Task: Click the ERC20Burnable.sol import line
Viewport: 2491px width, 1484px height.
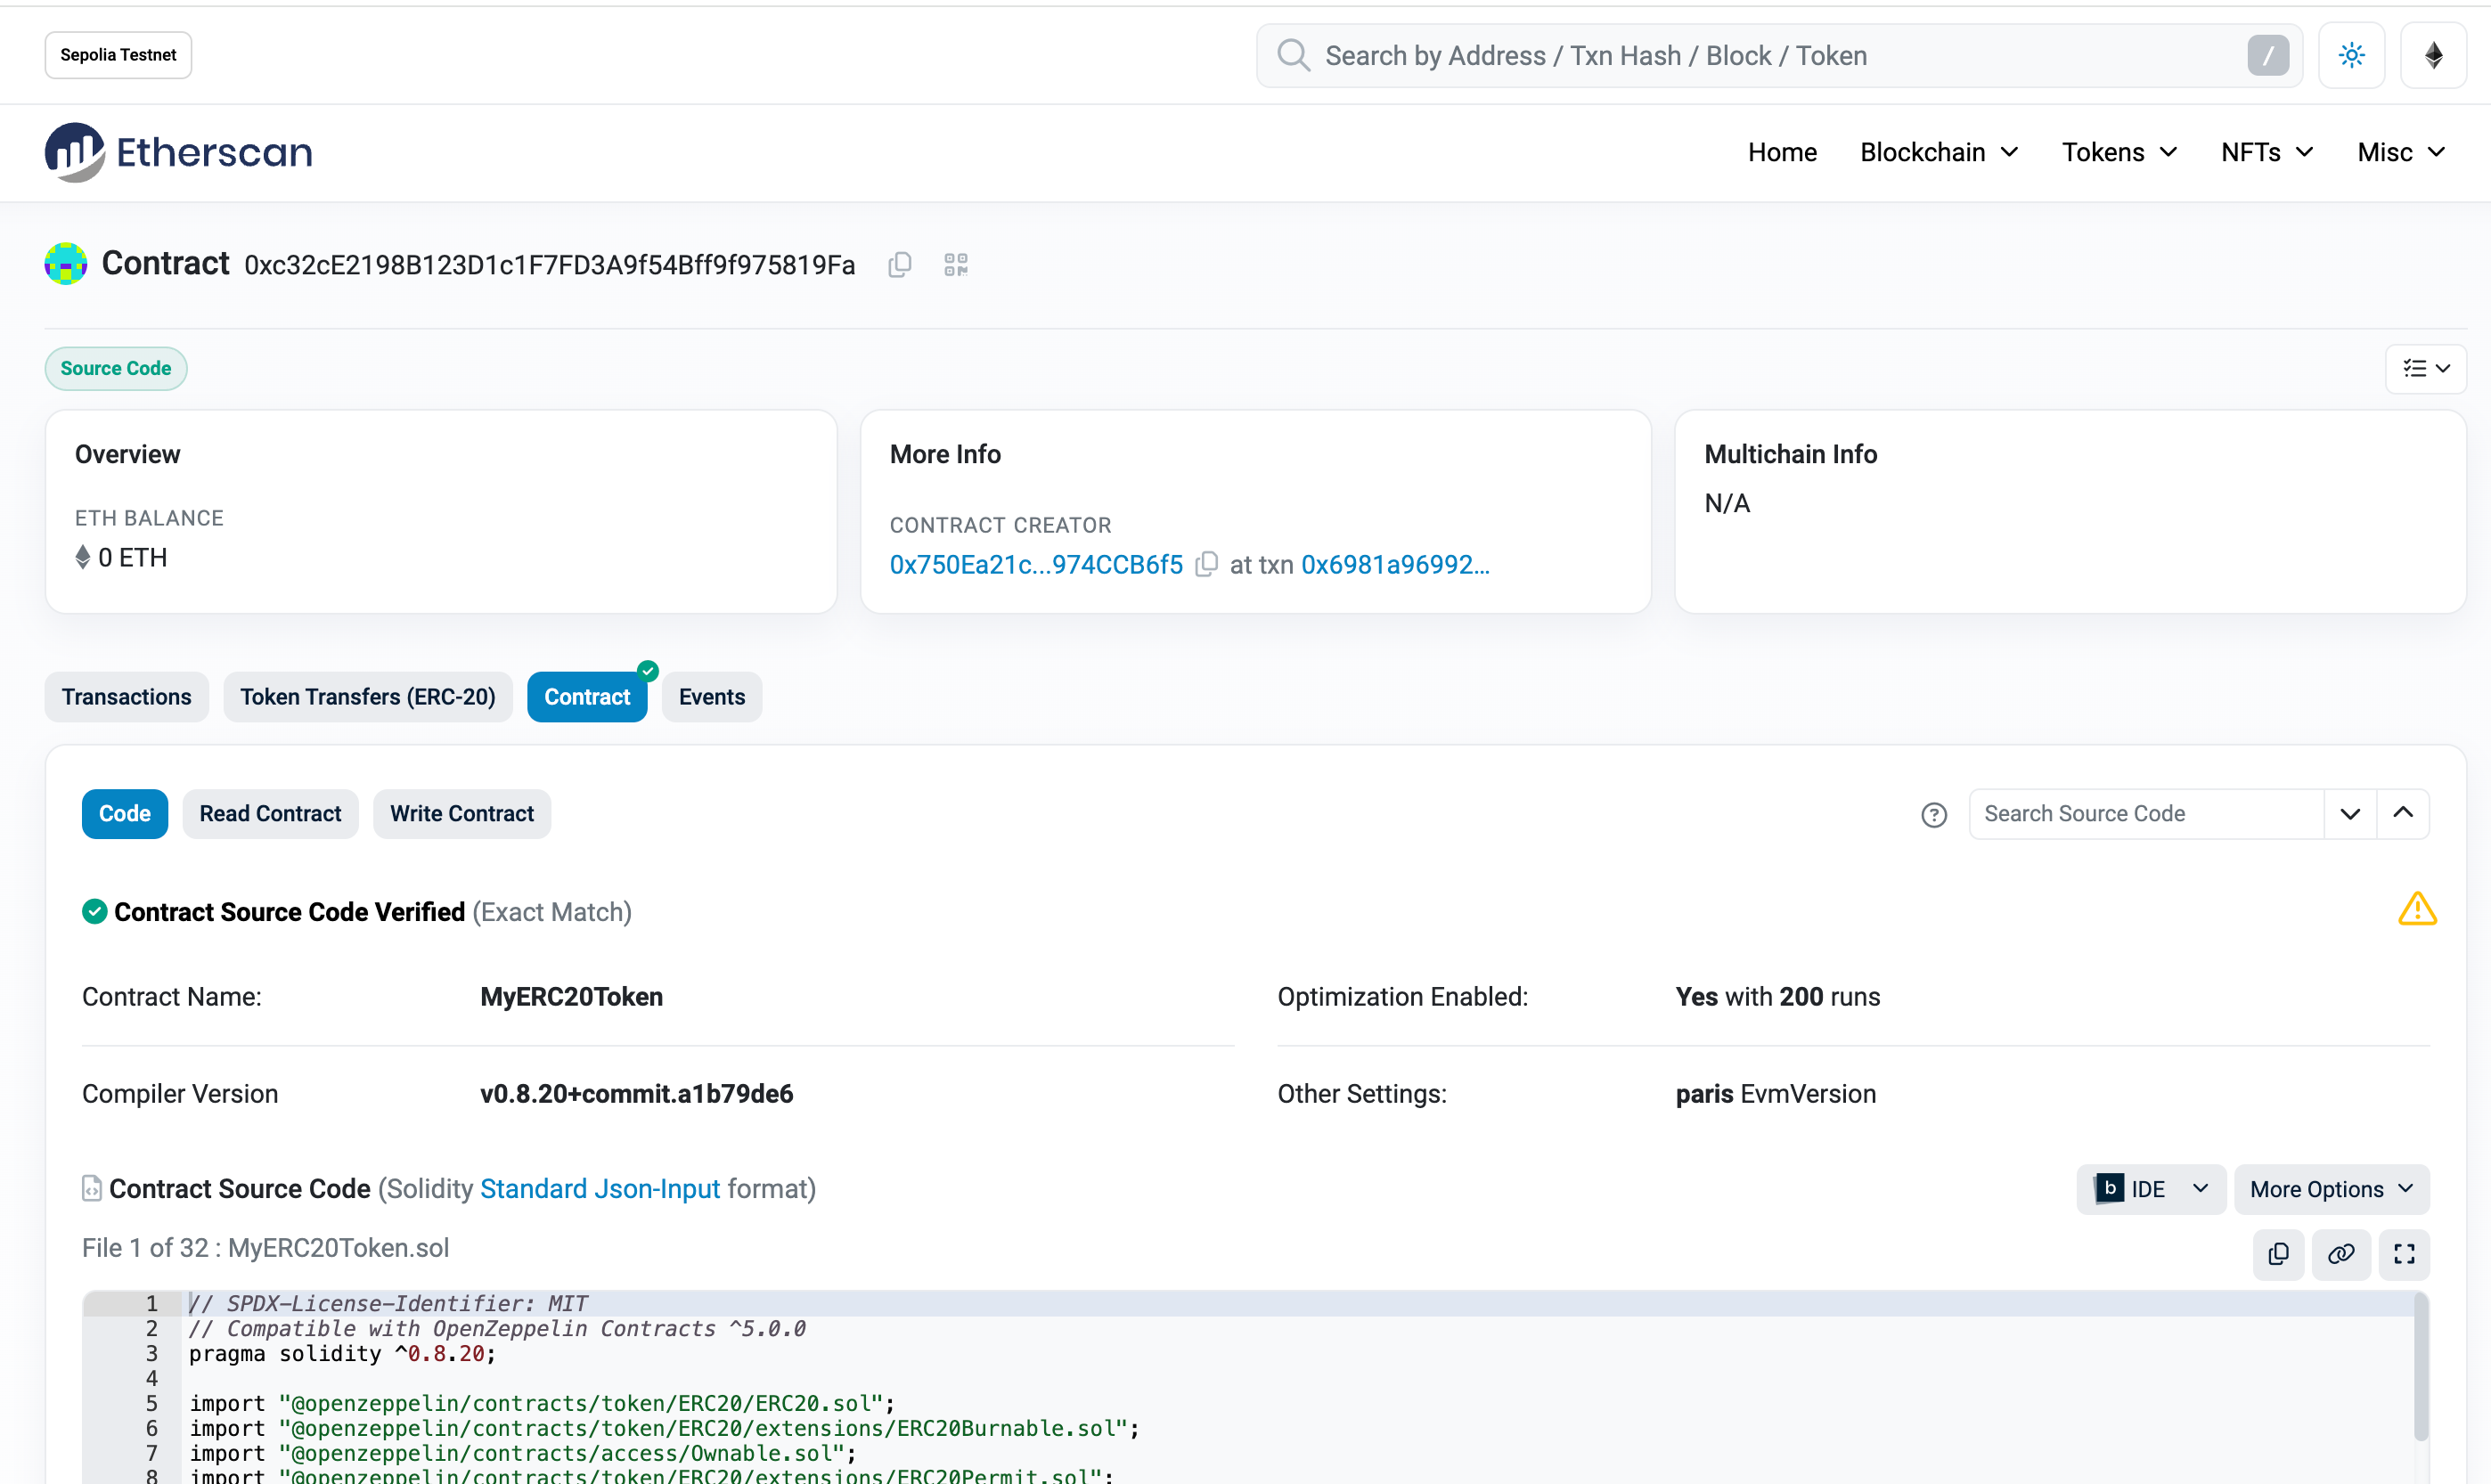Action: tap(664, 1429)
